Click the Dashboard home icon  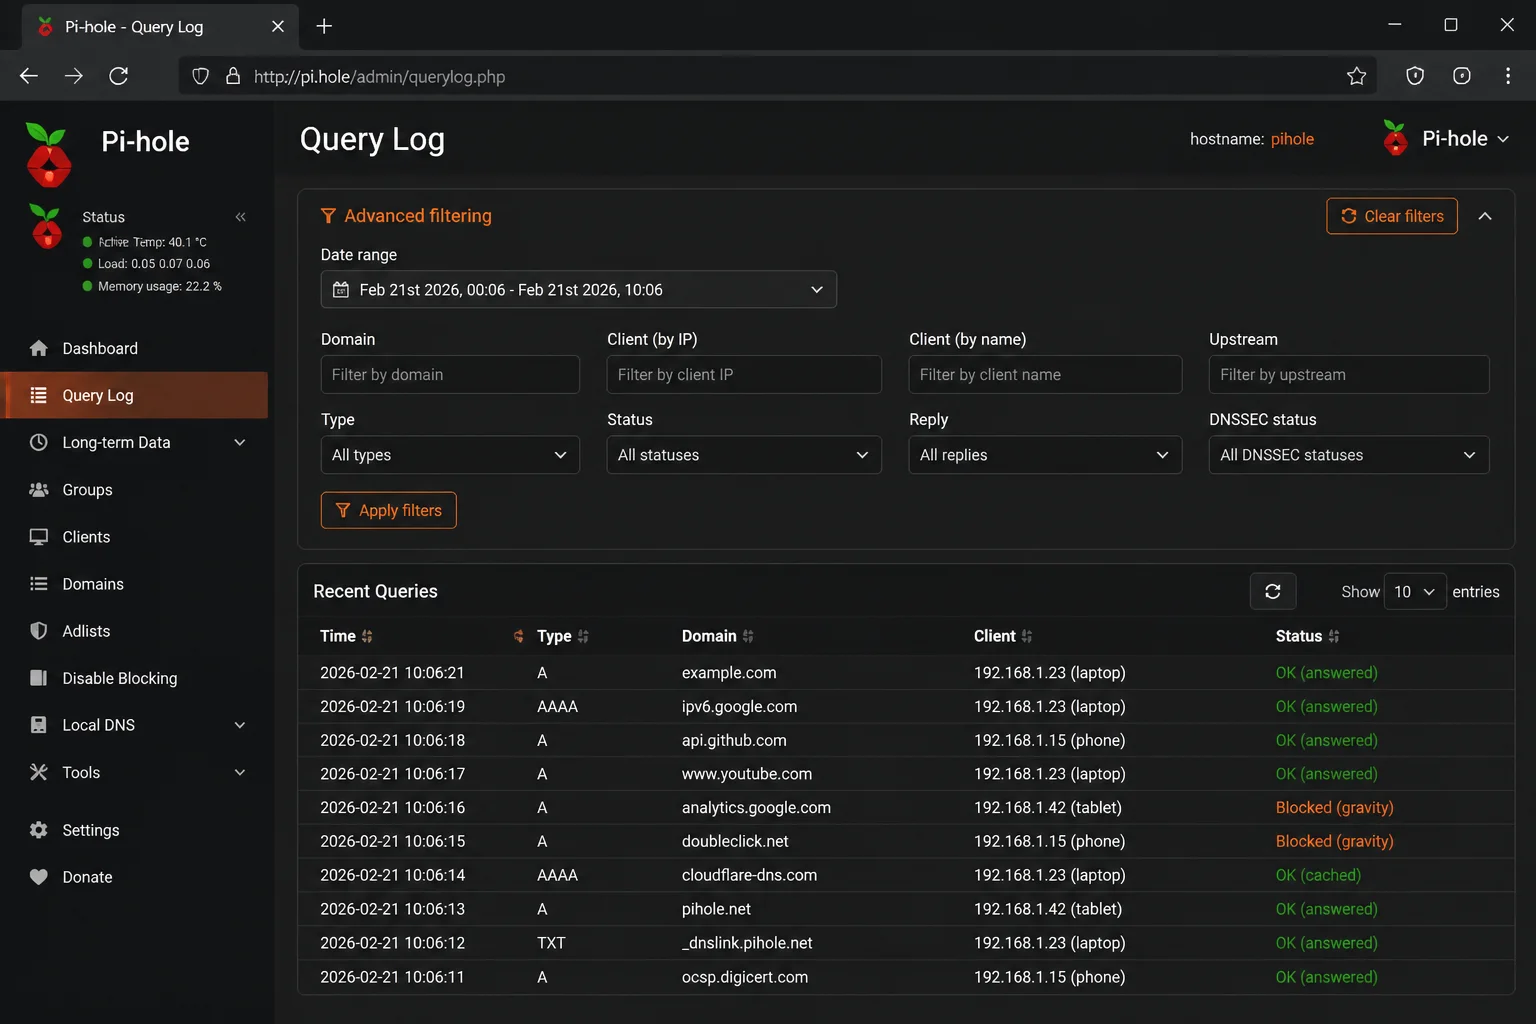(x=39, y=348)
